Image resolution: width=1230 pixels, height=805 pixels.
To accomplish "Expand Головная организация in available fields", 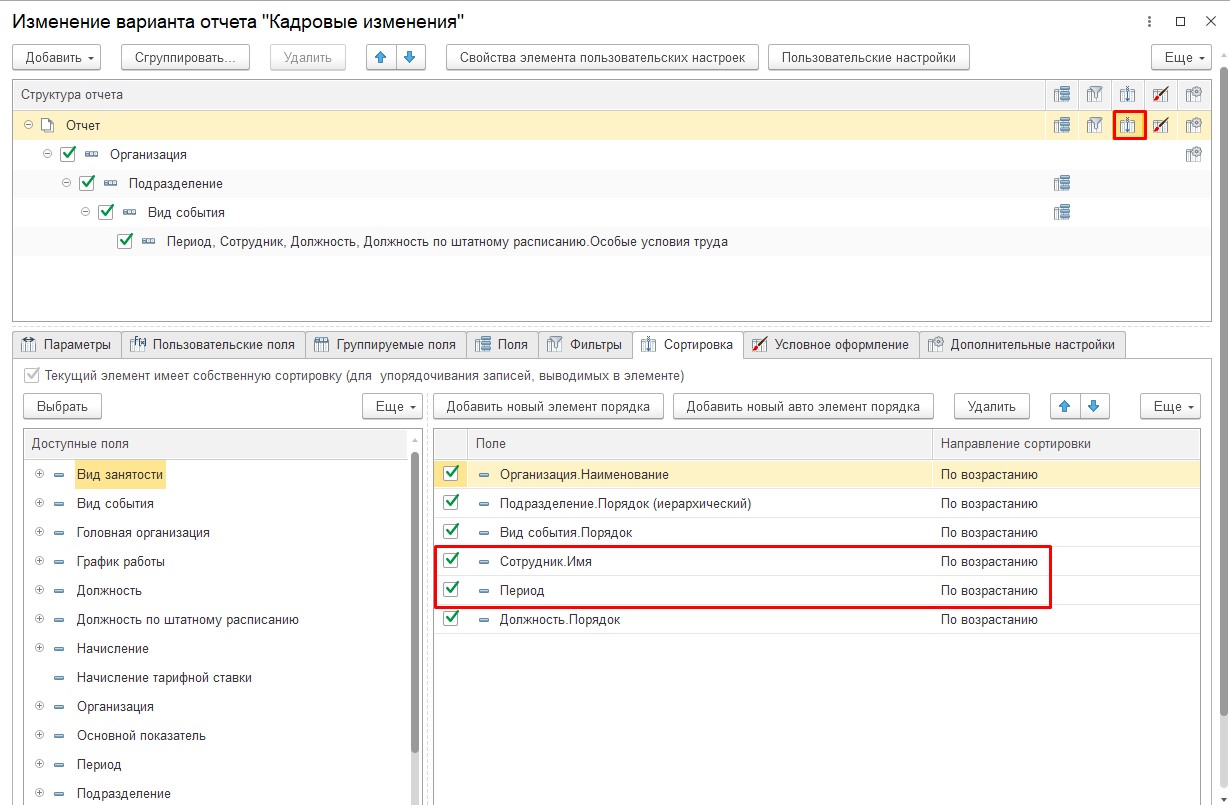I will 40,532.
